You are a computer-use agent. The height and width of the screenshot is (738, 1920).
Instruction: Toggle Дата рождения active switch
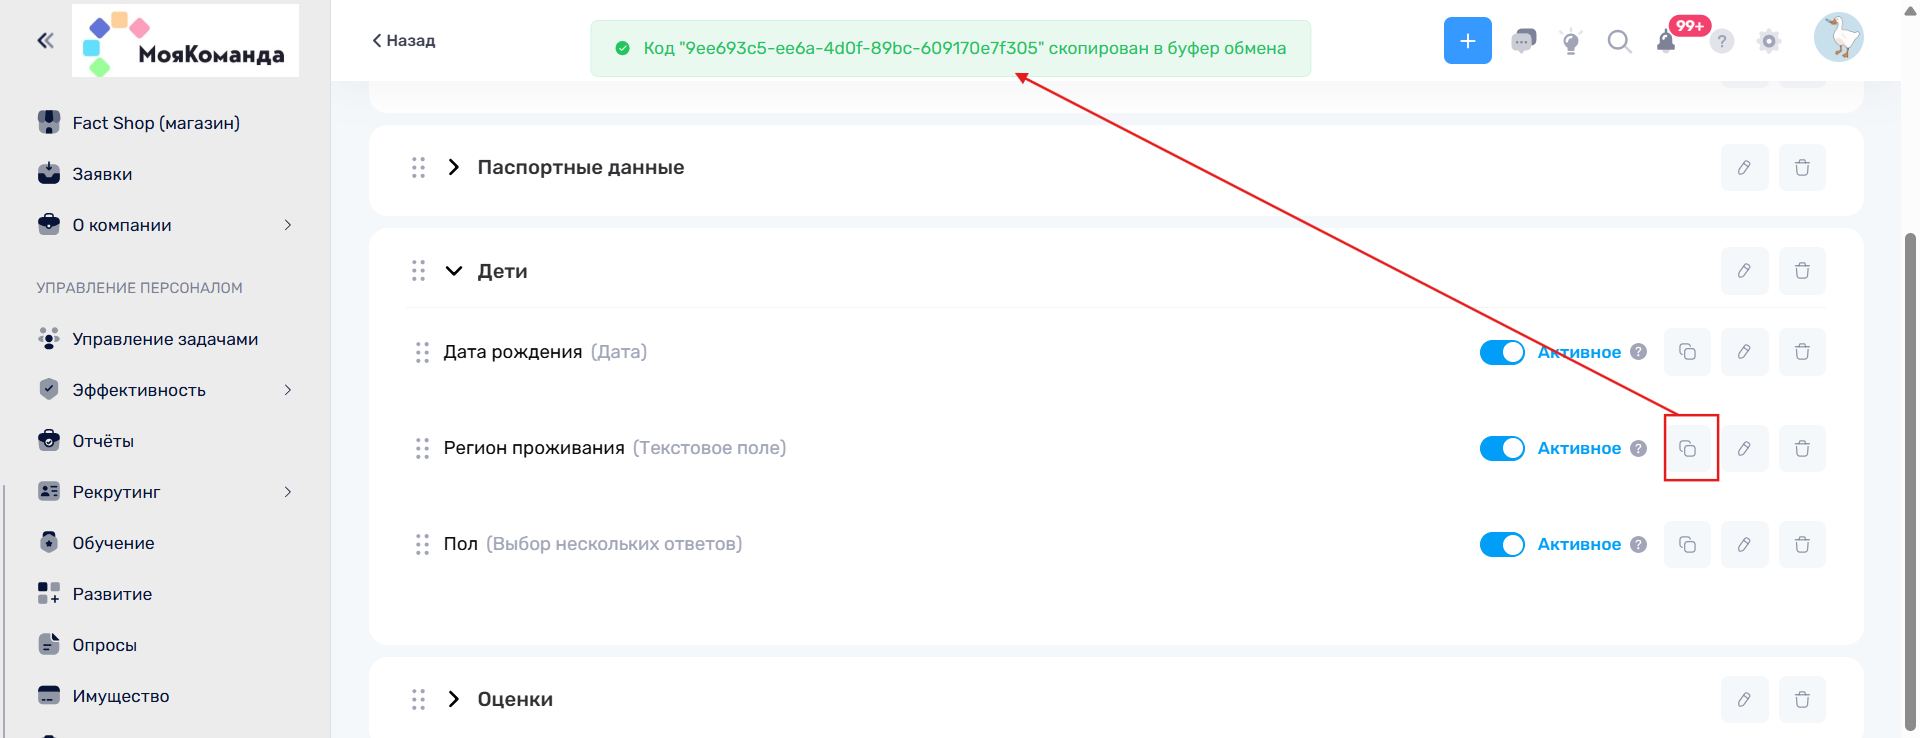[x=1502, y=352]
